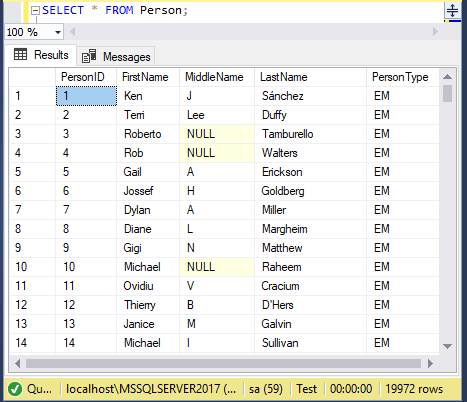Click the FirstName column header

[148, 77]
